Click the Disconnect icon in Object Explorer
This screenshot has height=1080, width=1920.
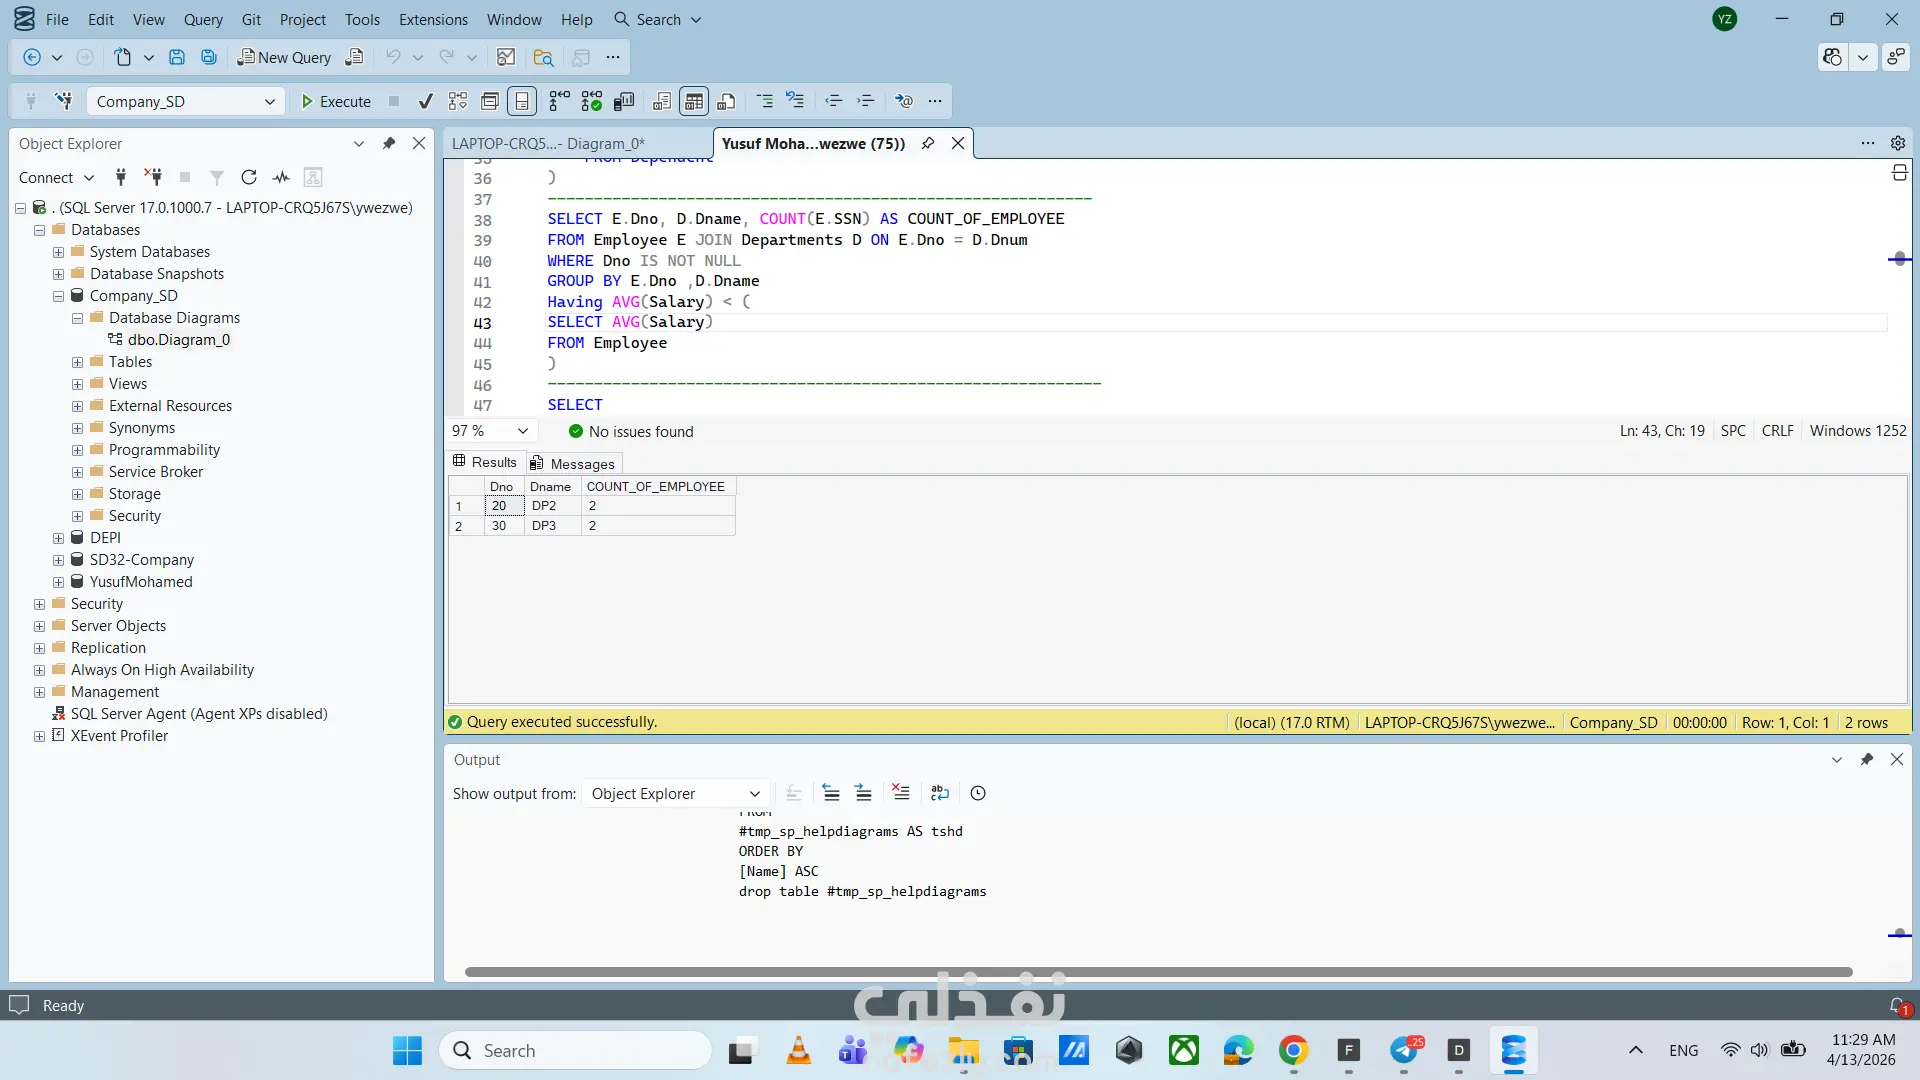tap(153, 177)
